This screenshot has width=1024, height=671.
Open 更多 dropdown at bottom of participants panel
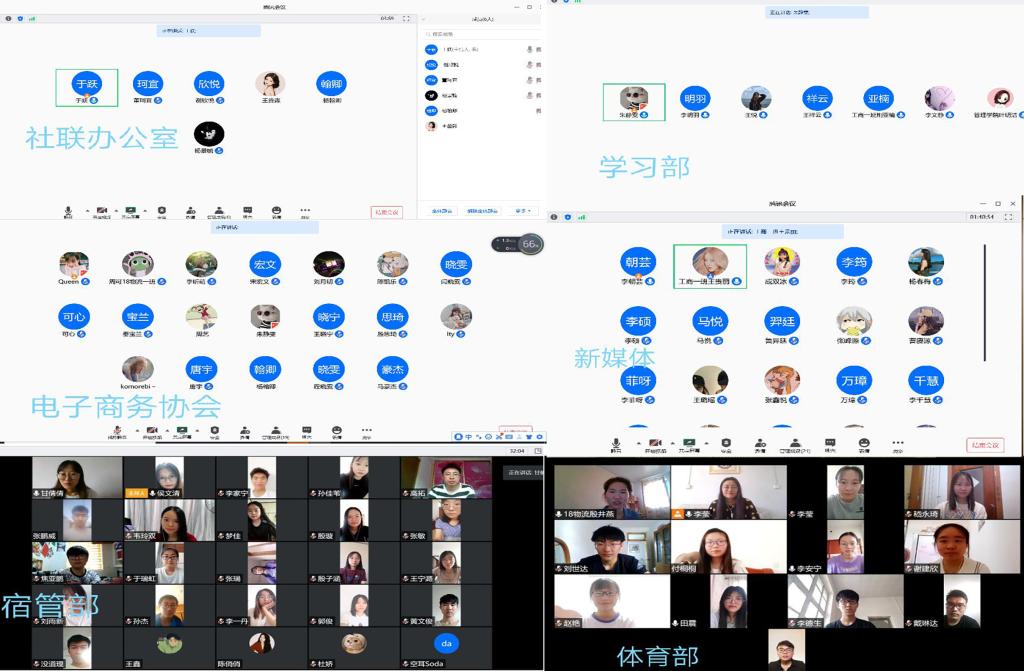click(522, 211)
